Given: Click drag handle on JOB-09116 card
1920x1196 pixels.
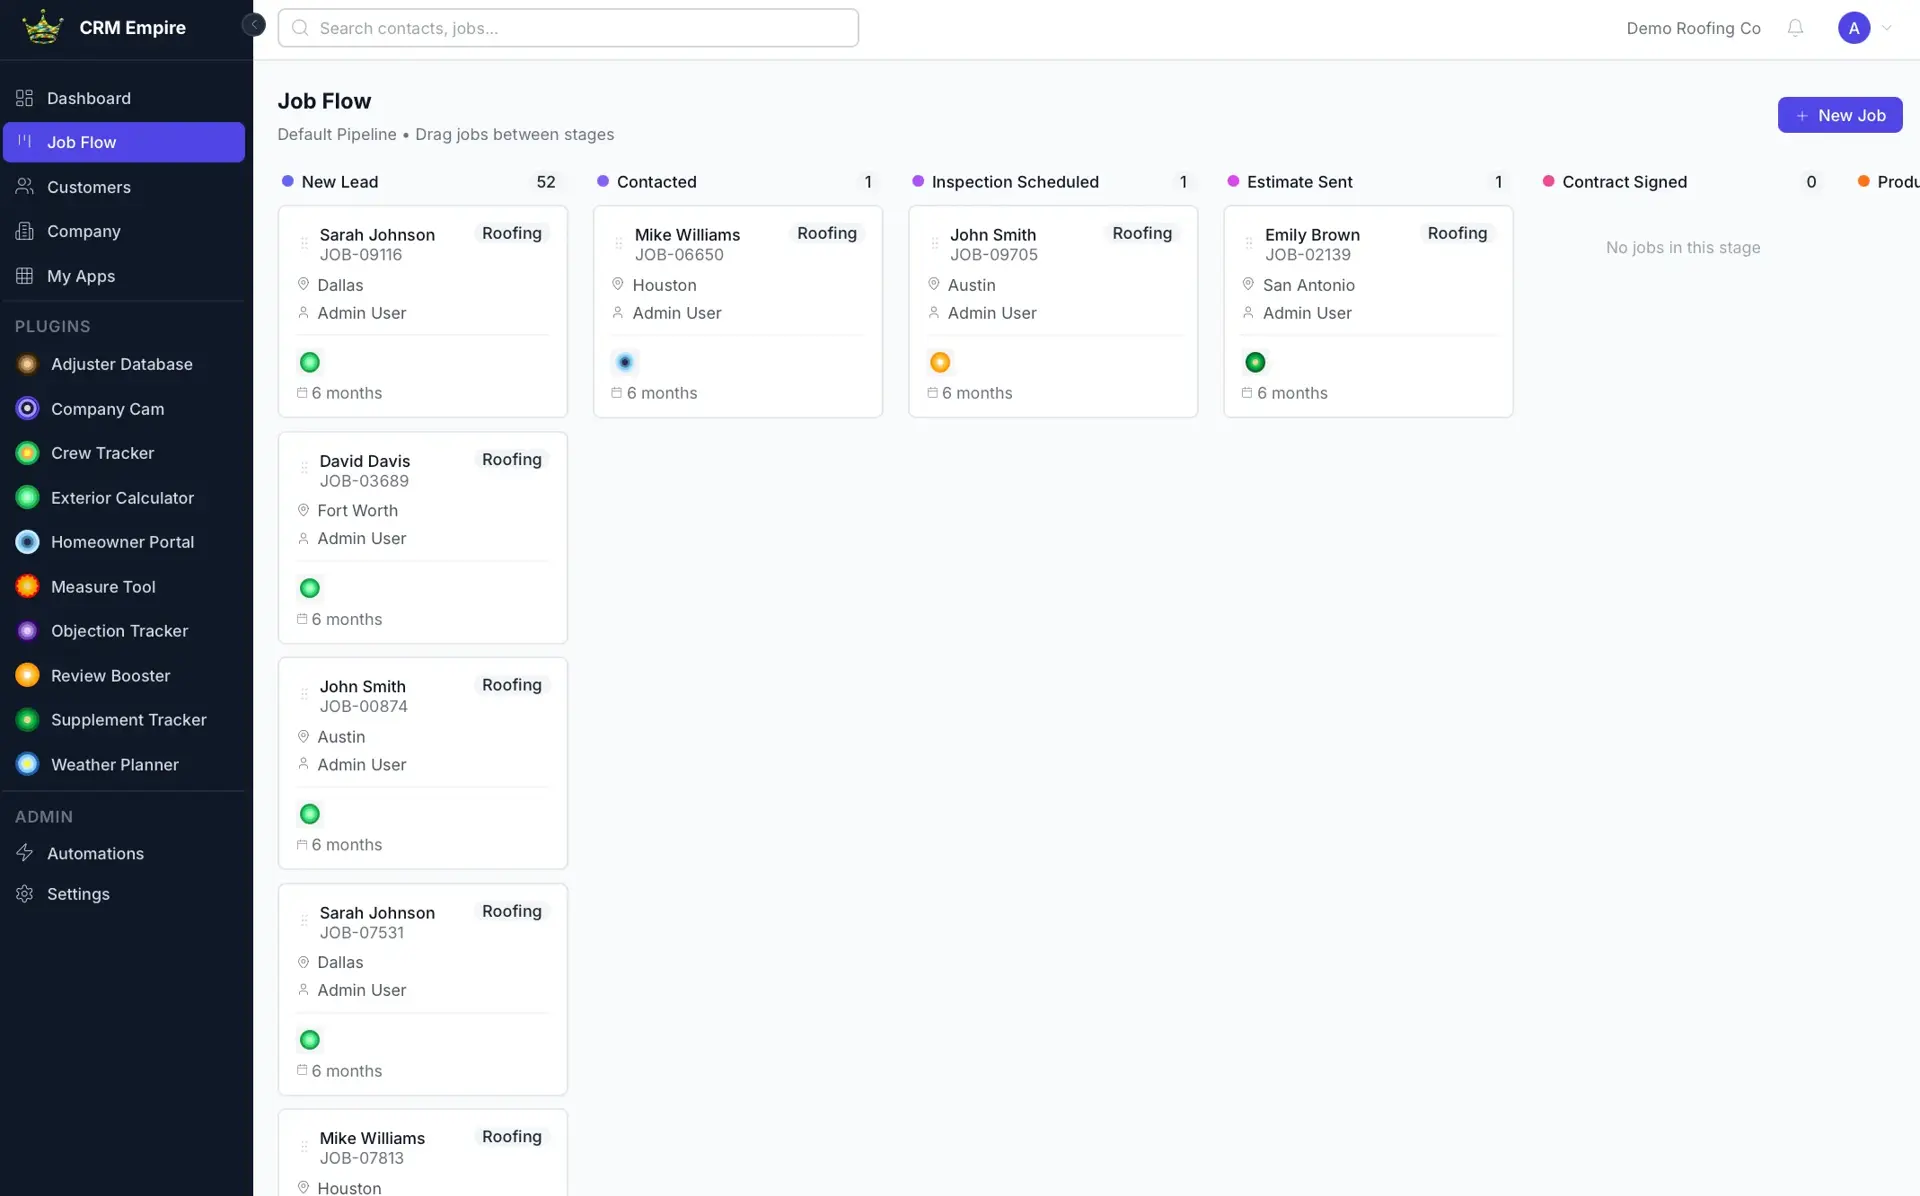Looking at the screenshot, I should (x=304, y=243).
